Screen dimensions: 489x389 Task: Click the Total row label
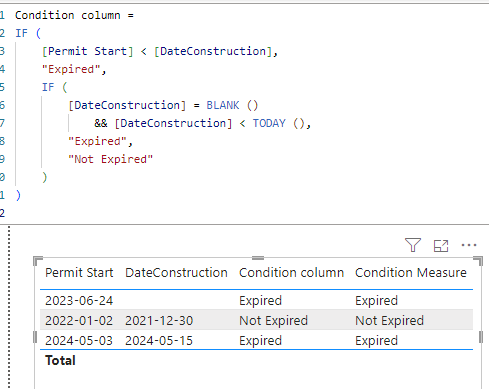point(60,360)
